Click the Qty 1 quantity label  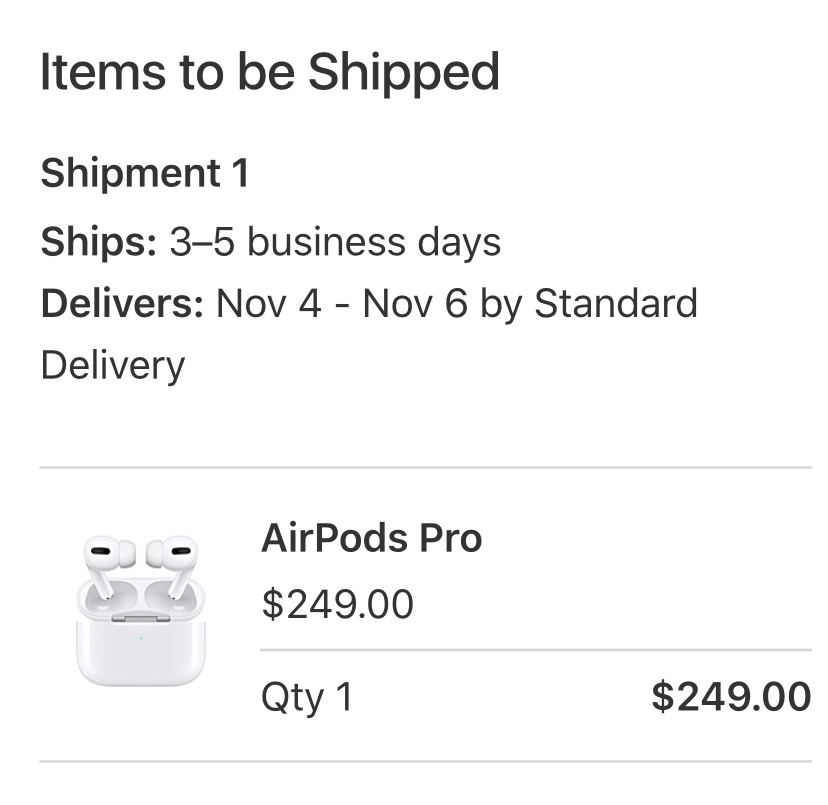[307, 697]
